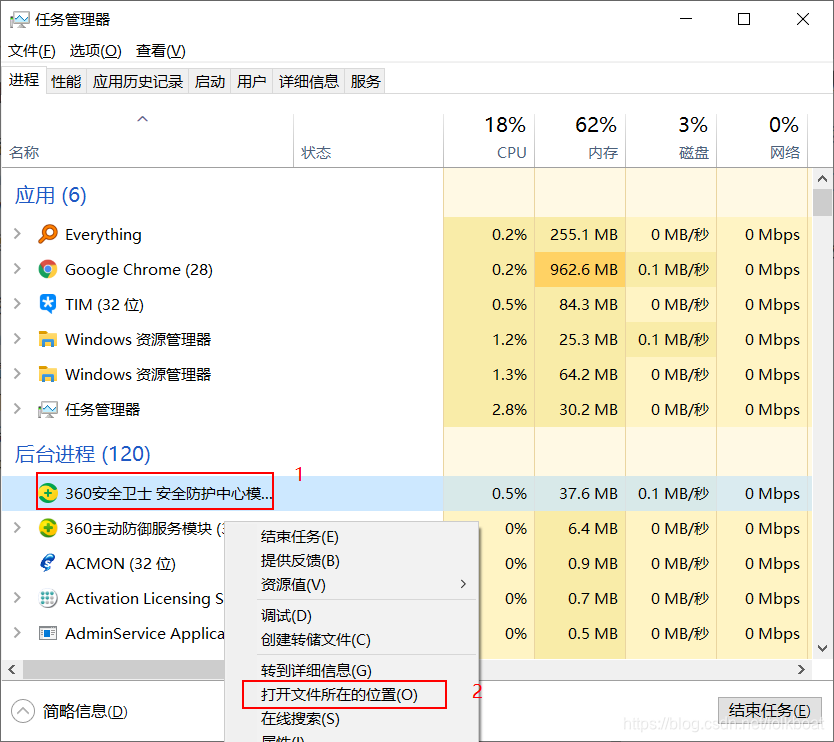Click the Activation Licensing Service icon
Viewport: 834px width, 742px height.
point(48,598)
